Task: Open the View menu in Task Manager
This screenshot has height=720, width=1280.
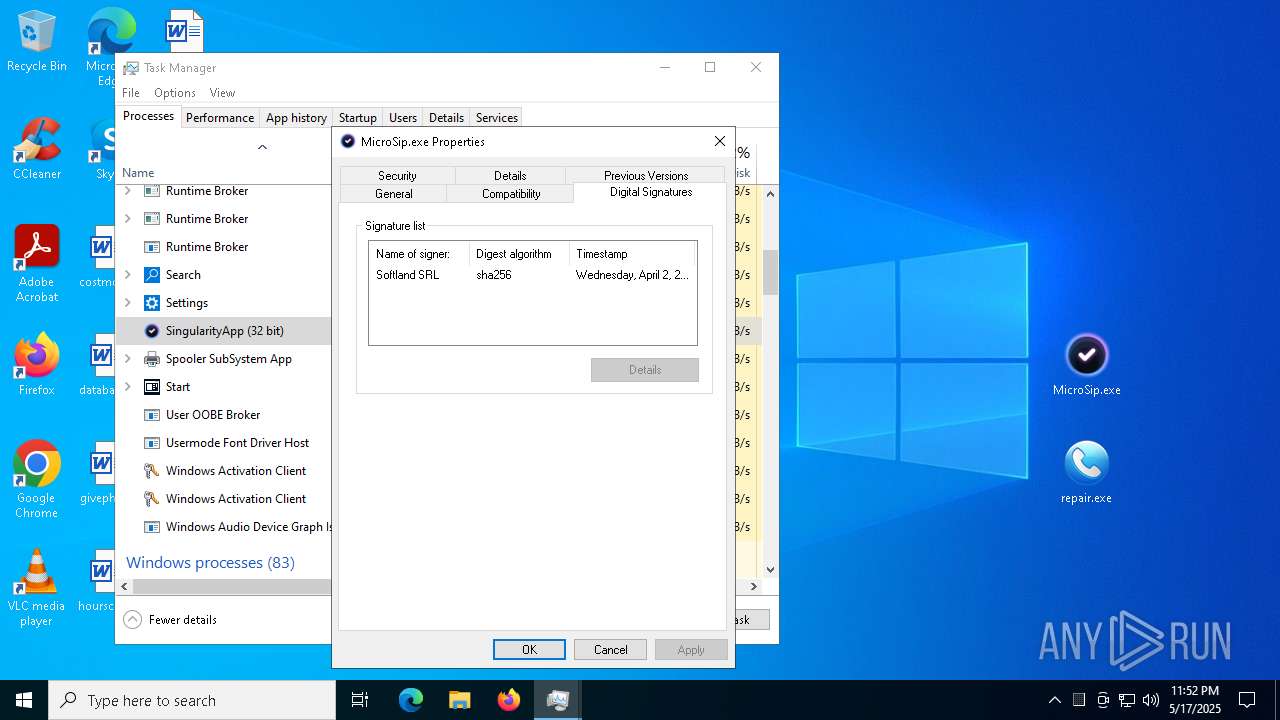Action: point(222,93)
